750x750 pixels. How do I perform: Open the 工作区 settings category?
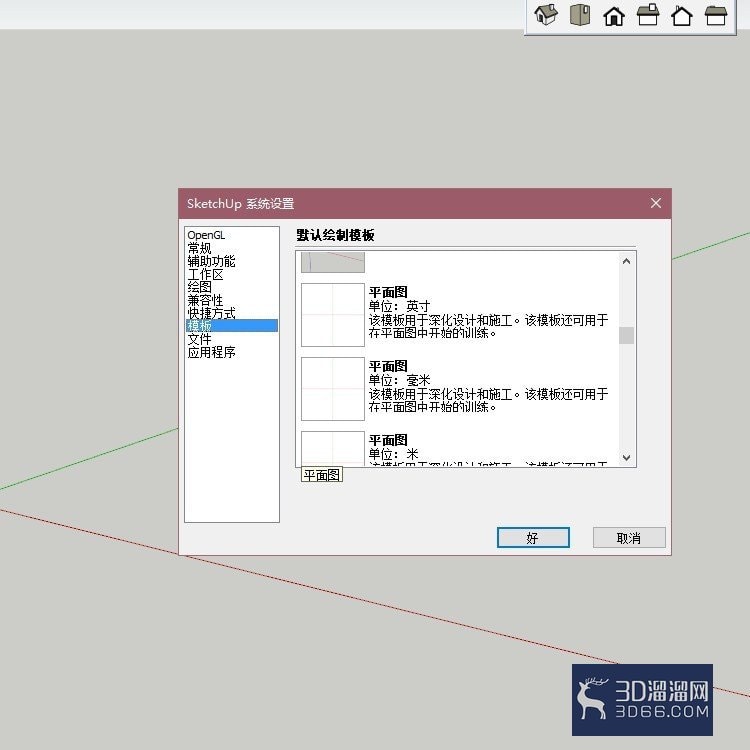coord(205,274)
